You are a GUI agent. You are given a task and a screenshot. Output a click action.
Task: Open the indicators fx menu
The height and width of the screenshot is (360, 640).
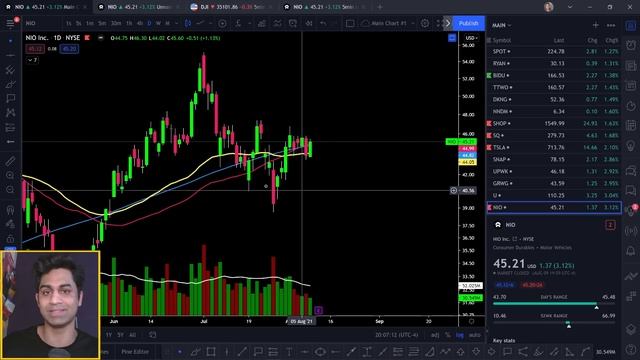pos(238,23)
